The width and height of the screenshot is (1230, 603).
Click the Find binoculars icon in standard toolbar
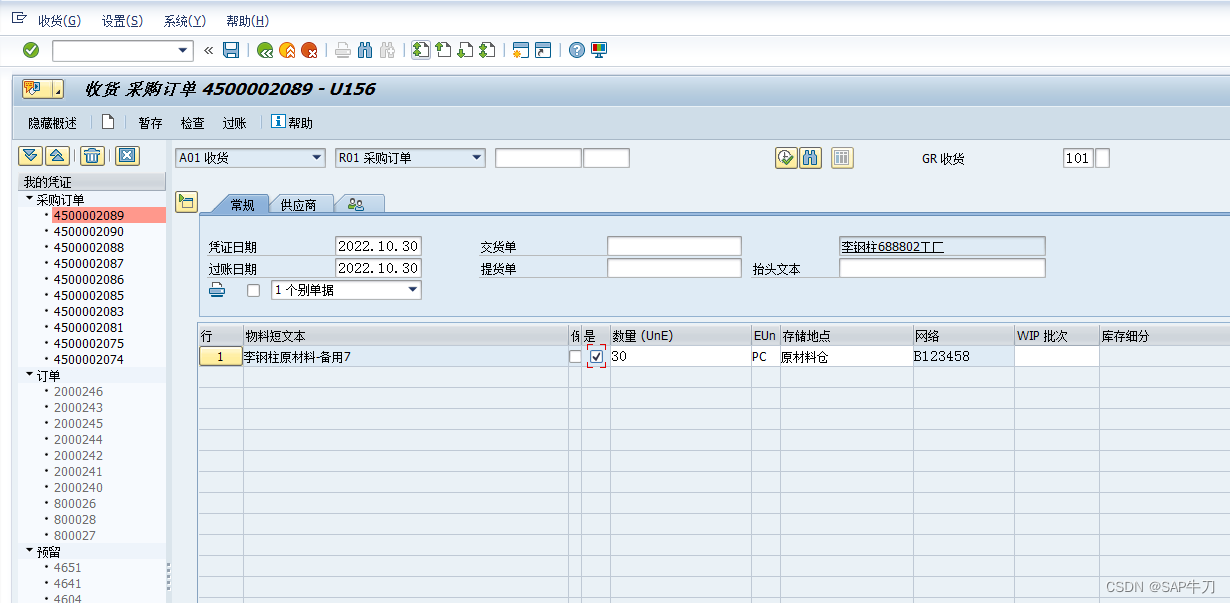click(x=365, y=50)
